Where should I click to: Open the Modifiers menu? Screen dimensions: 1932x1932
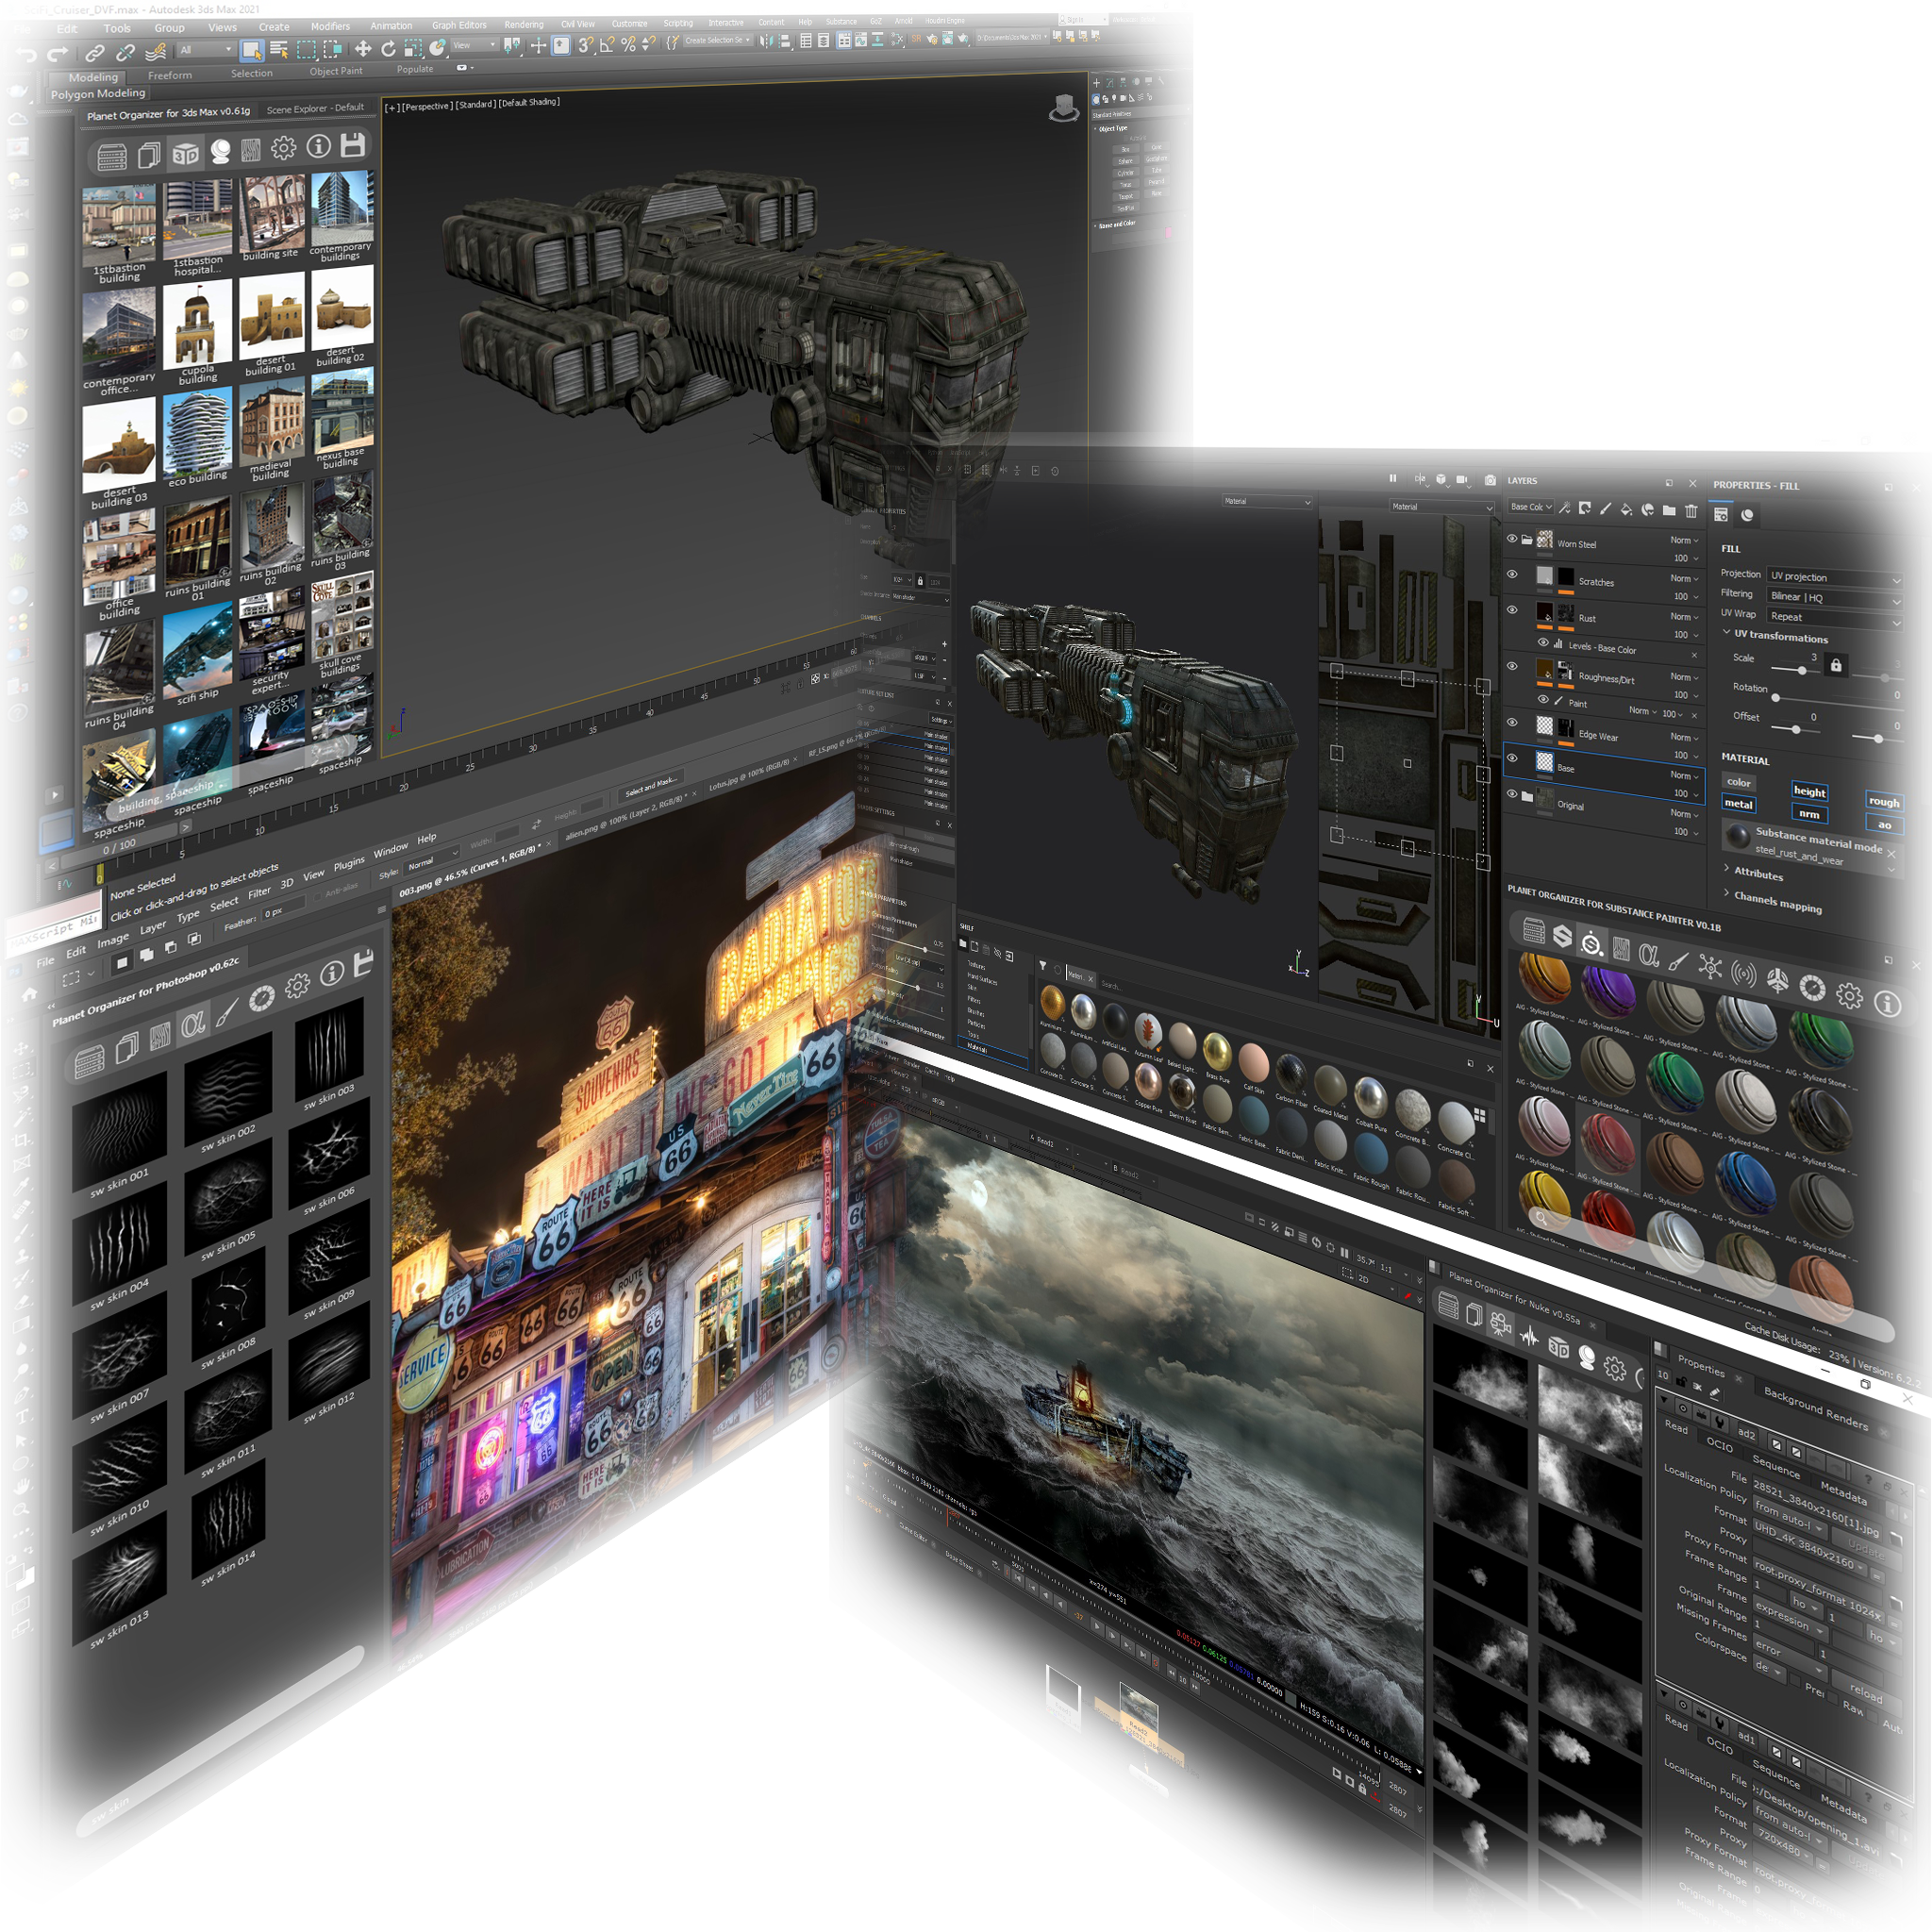pos(330,27)
